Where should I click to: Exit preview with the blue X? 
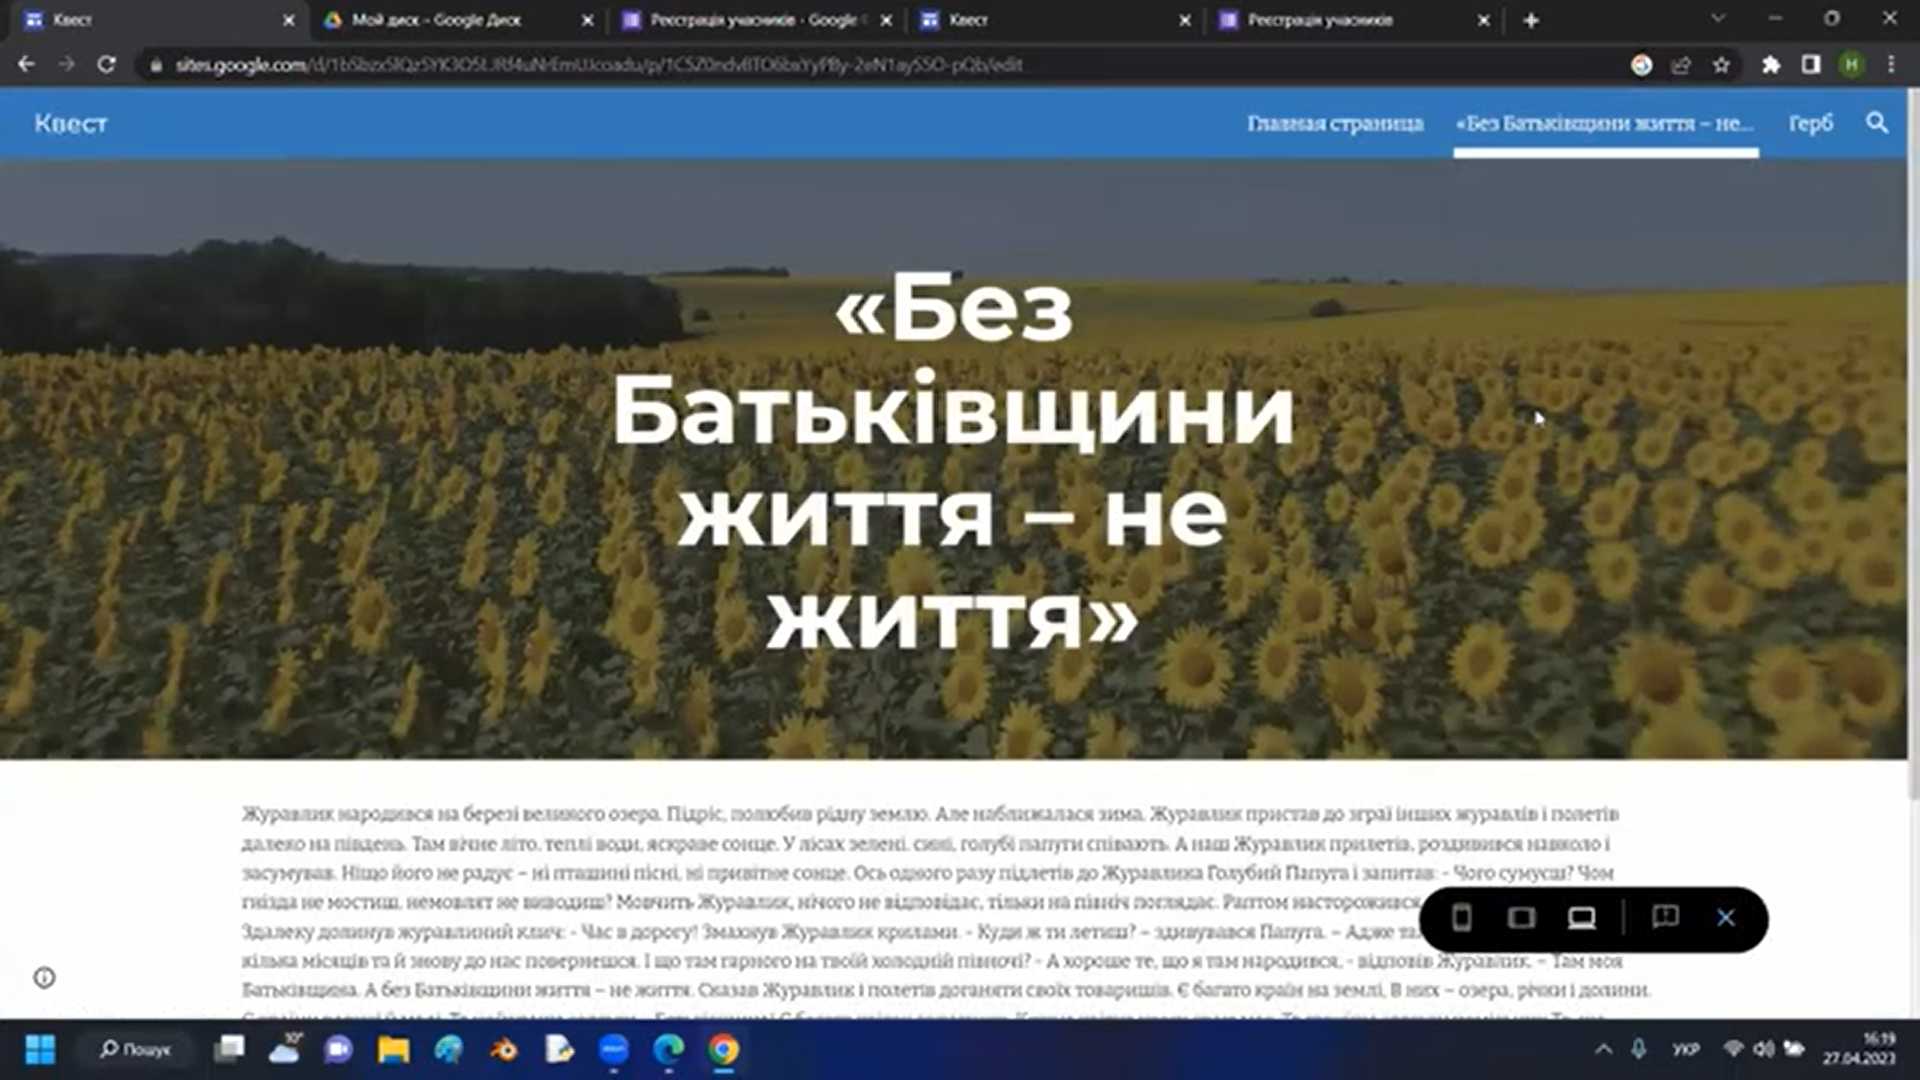[1726, 918]
